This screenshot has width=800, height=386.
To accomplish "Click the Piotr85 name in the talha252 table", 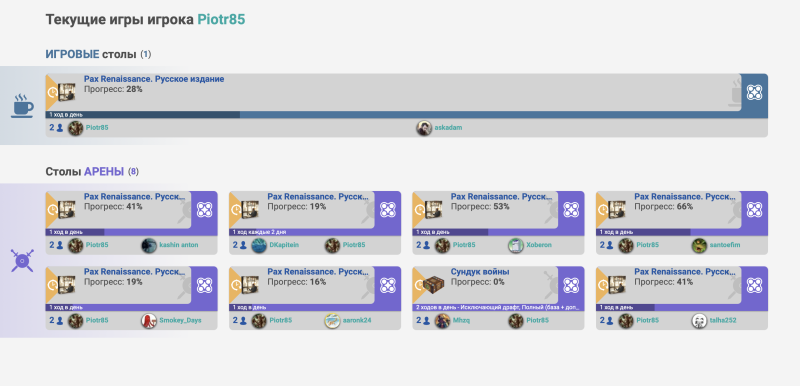I will pos(647,321).
